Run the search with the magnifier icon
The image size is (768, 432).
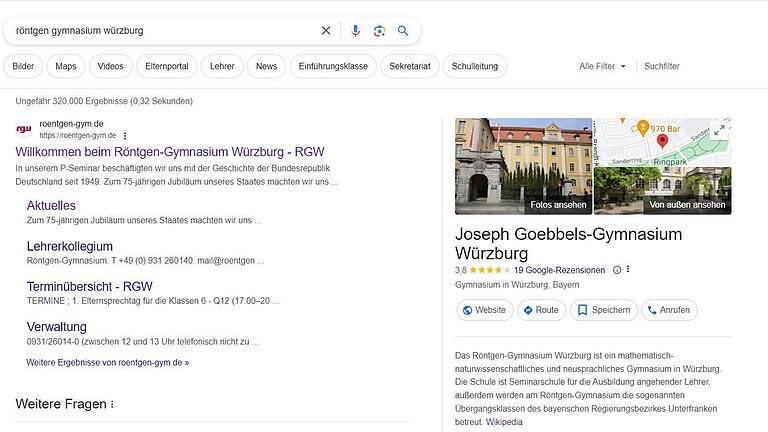pyautogui.click(x=403, y=30)
